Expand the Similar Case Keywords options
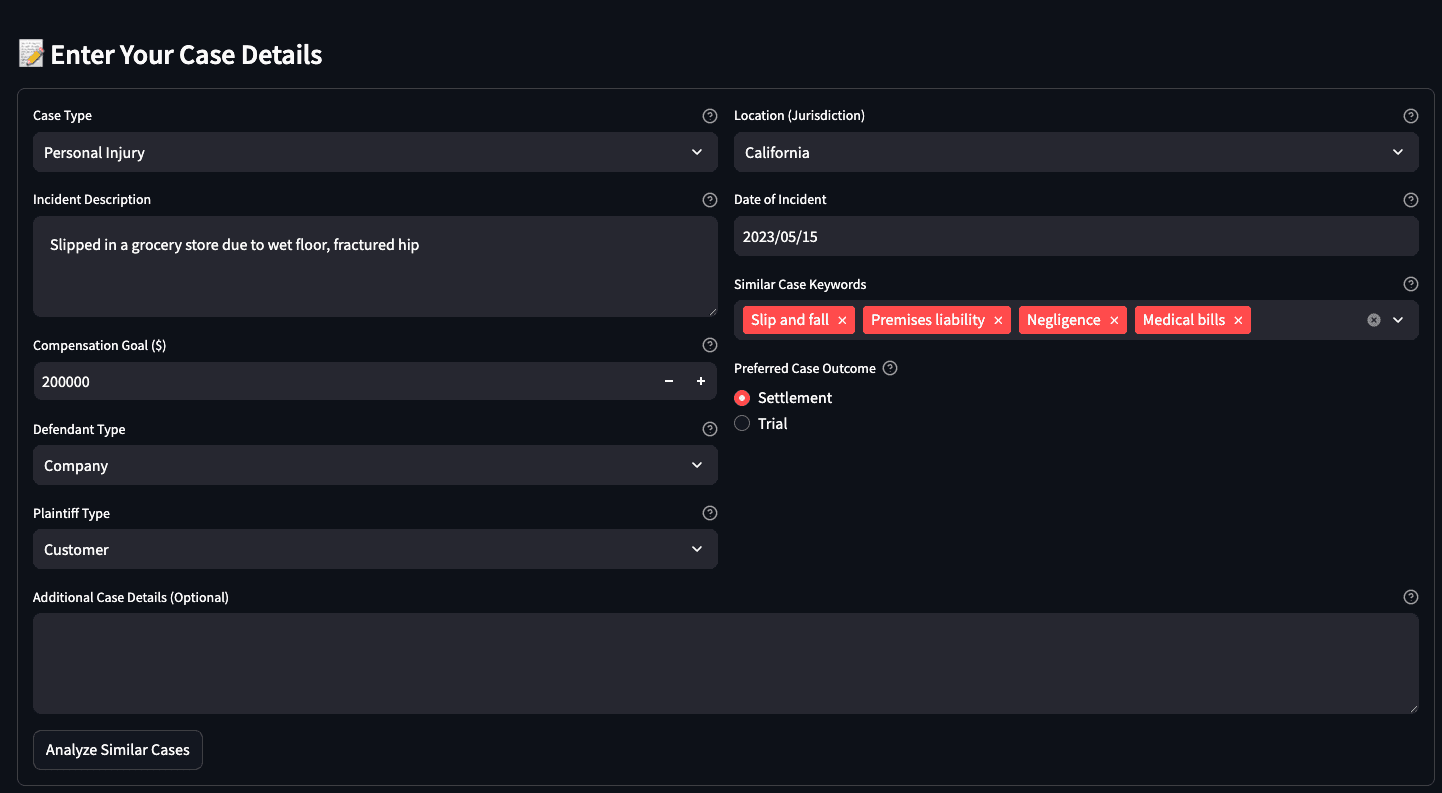Image resolution: width=1442 pixels, height=793 pixels. click(1398, 320)
